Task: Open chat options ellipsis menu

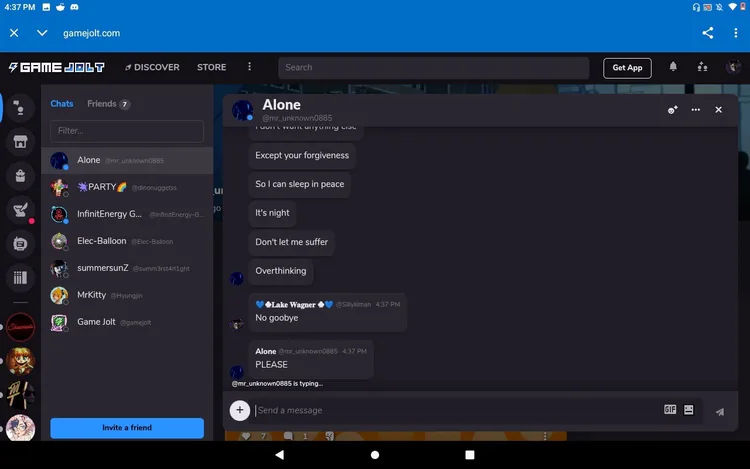Action: coord(695,110)
